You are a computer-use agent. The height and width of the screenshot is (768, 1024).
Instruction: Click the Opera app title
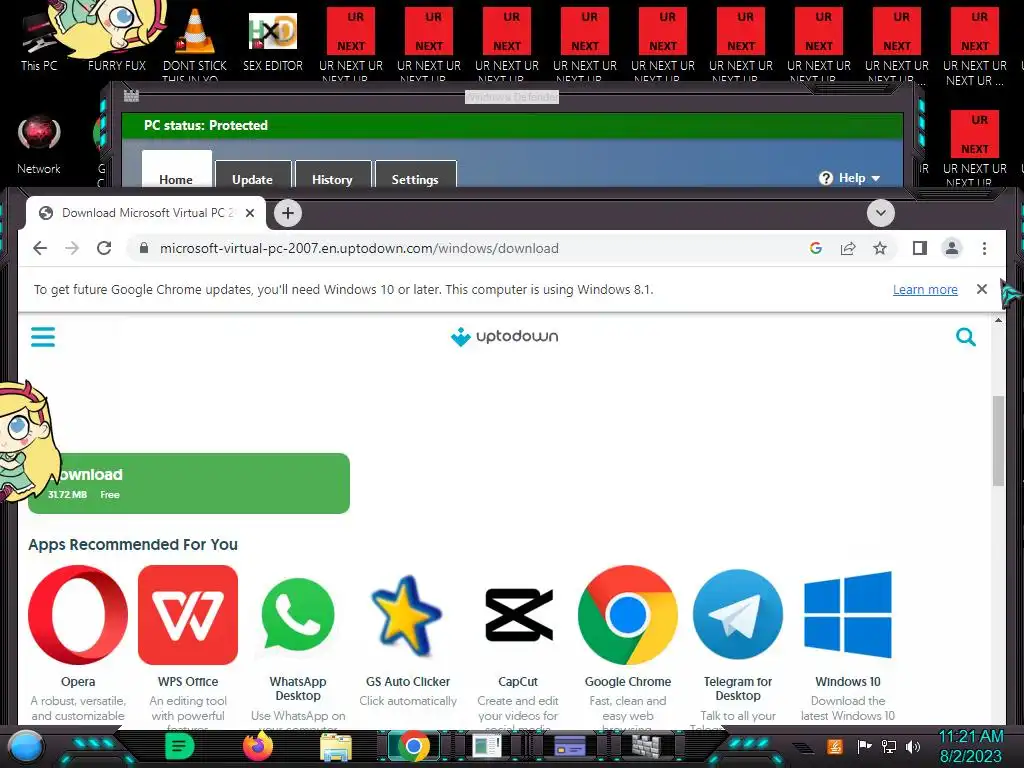pos(78,681)
